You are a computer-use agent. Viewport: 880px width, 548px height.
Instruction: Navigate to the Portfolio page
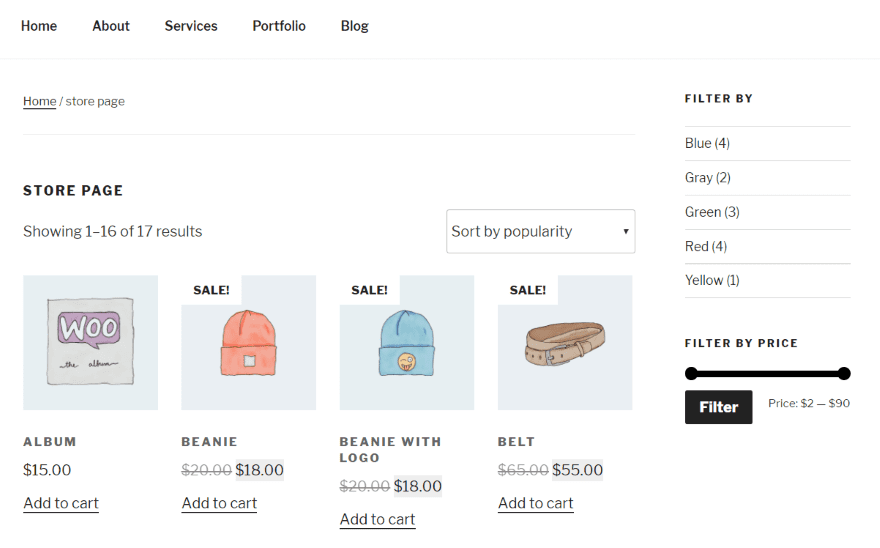pyautogui.click(x=279, y=26)
